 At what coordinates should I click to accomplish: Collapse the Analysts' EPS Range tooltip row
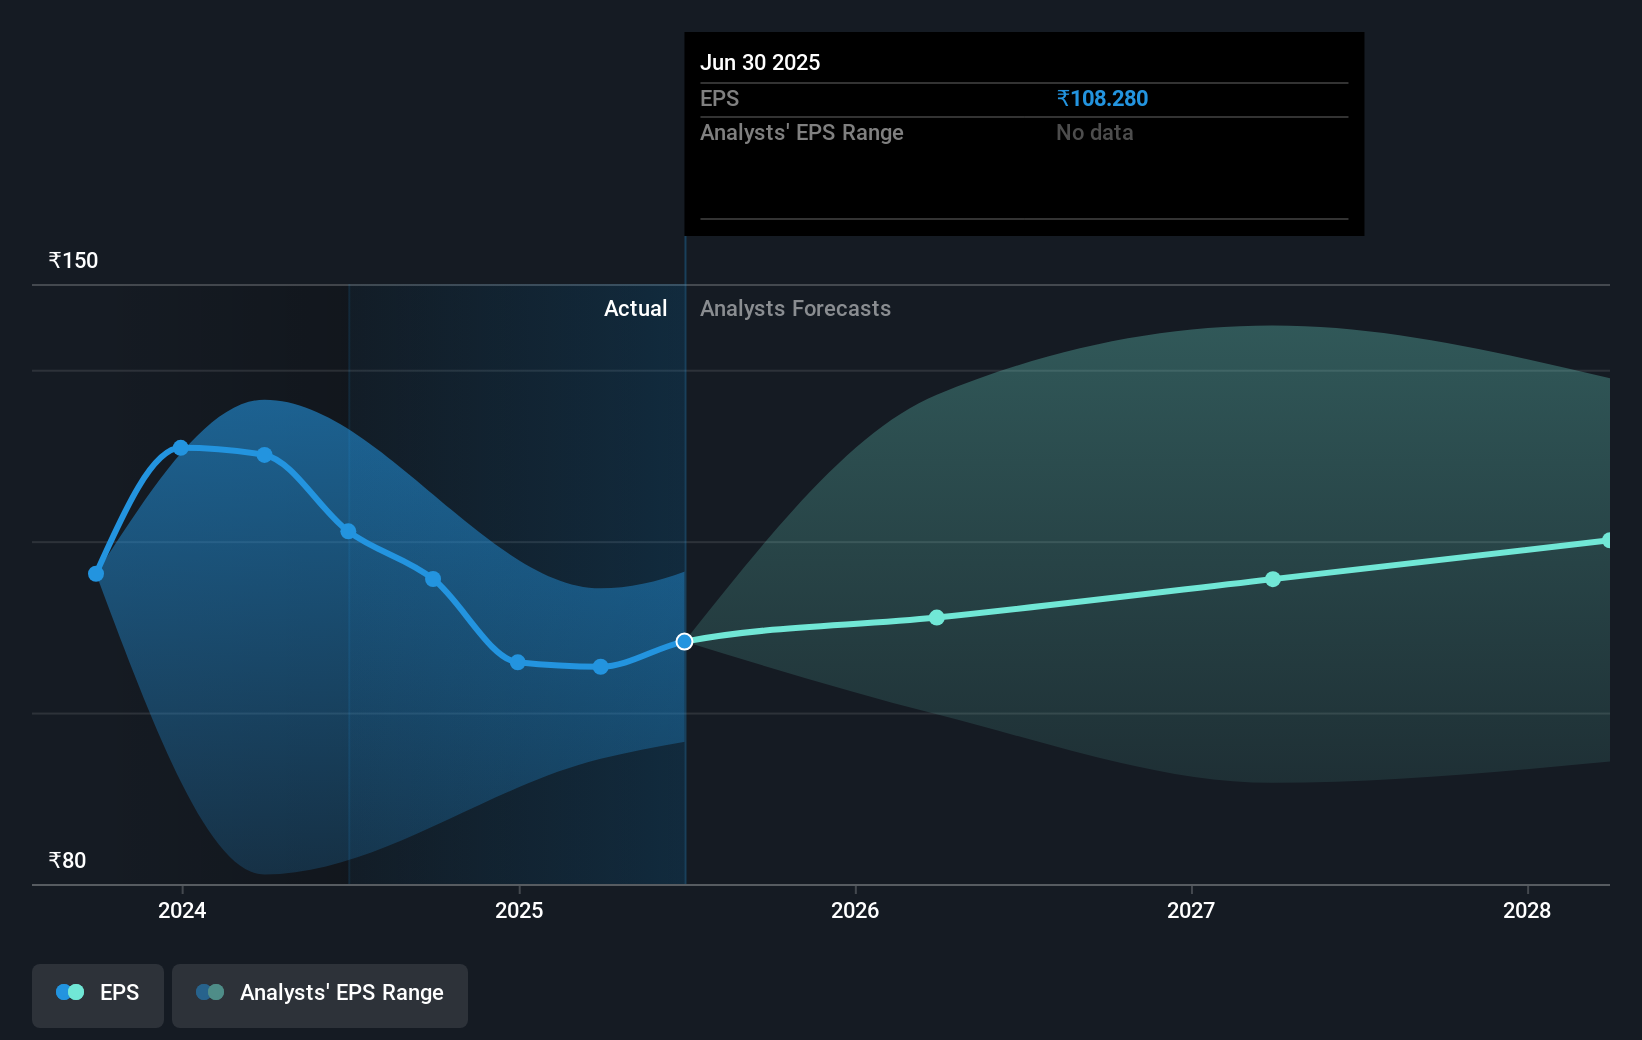[x=801, y=132]
